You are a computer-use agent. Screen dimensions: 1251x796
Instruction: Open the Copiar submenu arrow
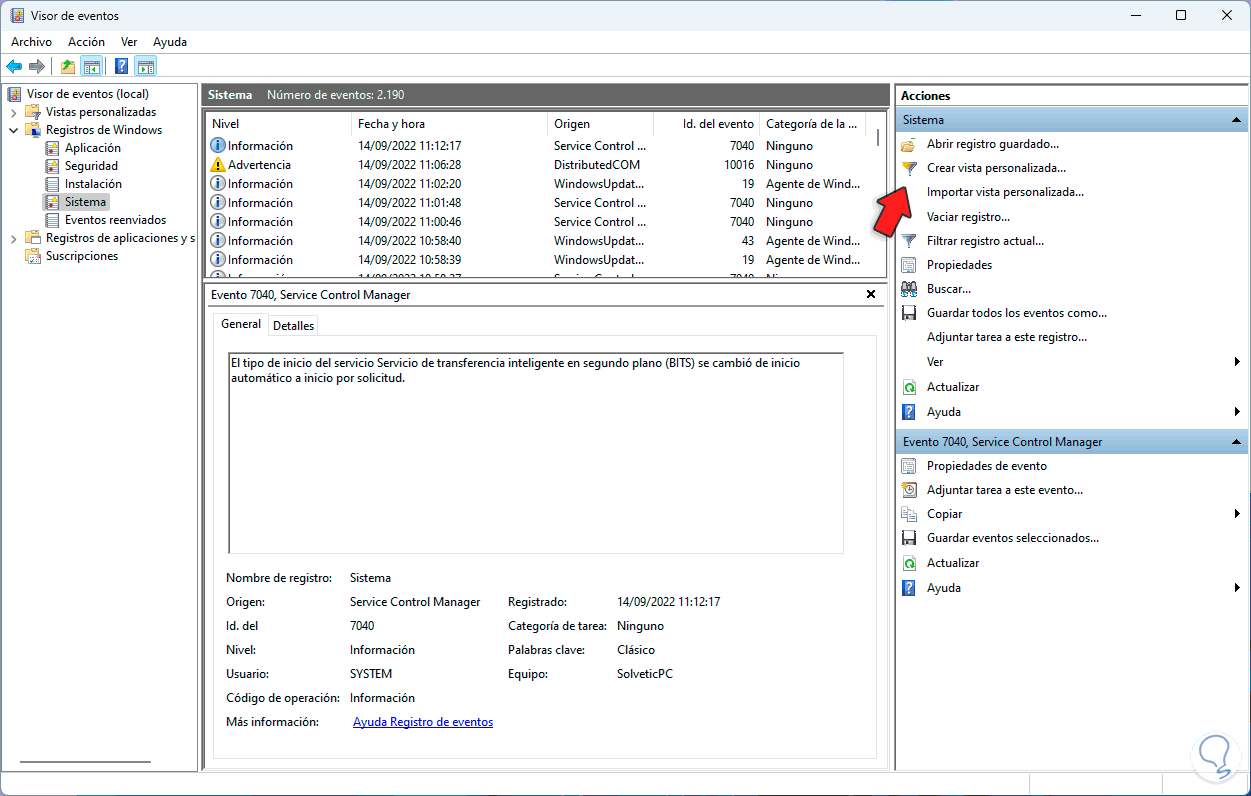1237,514
